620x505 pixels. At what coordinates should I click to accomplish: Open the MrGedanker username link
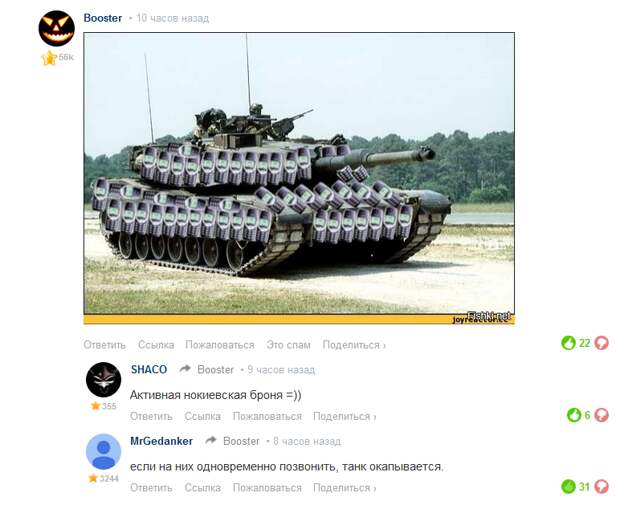tap(161, 441)
